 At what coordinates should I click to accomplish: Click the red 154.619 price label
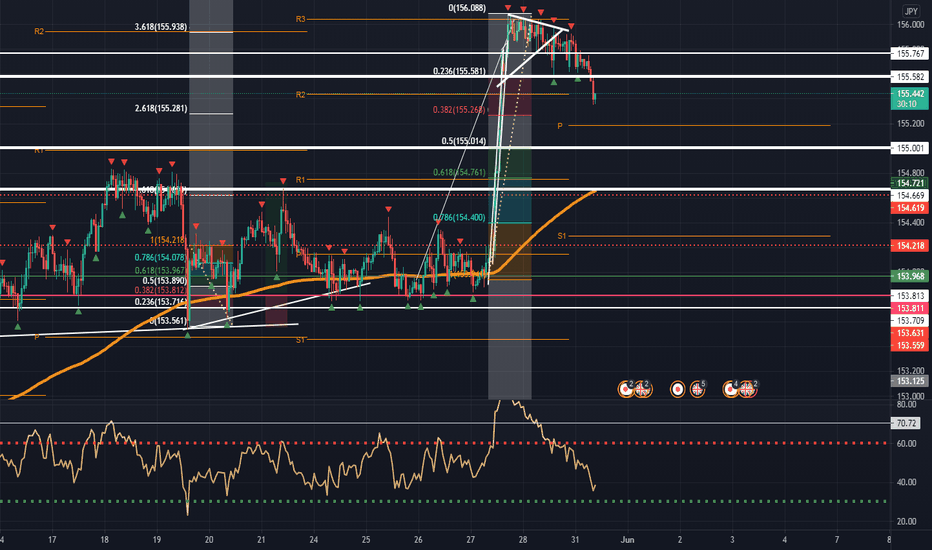click(x=910, y=208)
